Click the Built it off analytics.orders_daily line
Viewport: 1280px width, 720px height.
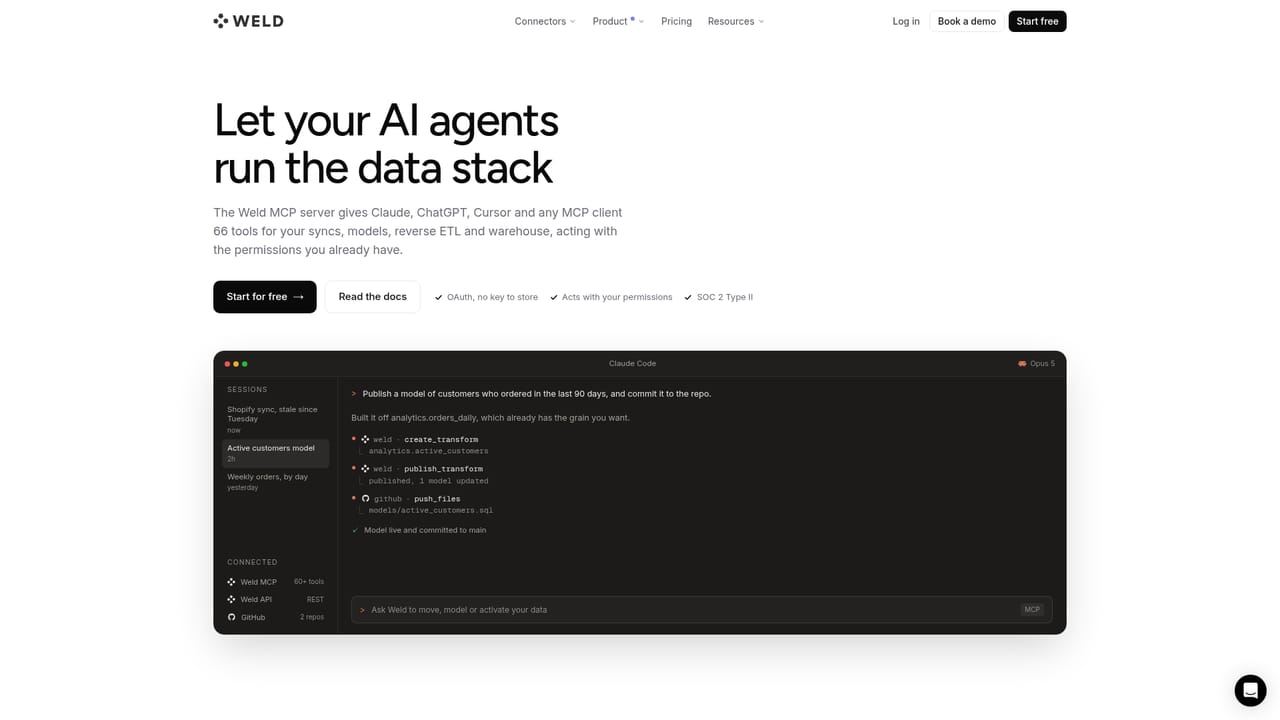pyautogui.click(x=490, y=418)
